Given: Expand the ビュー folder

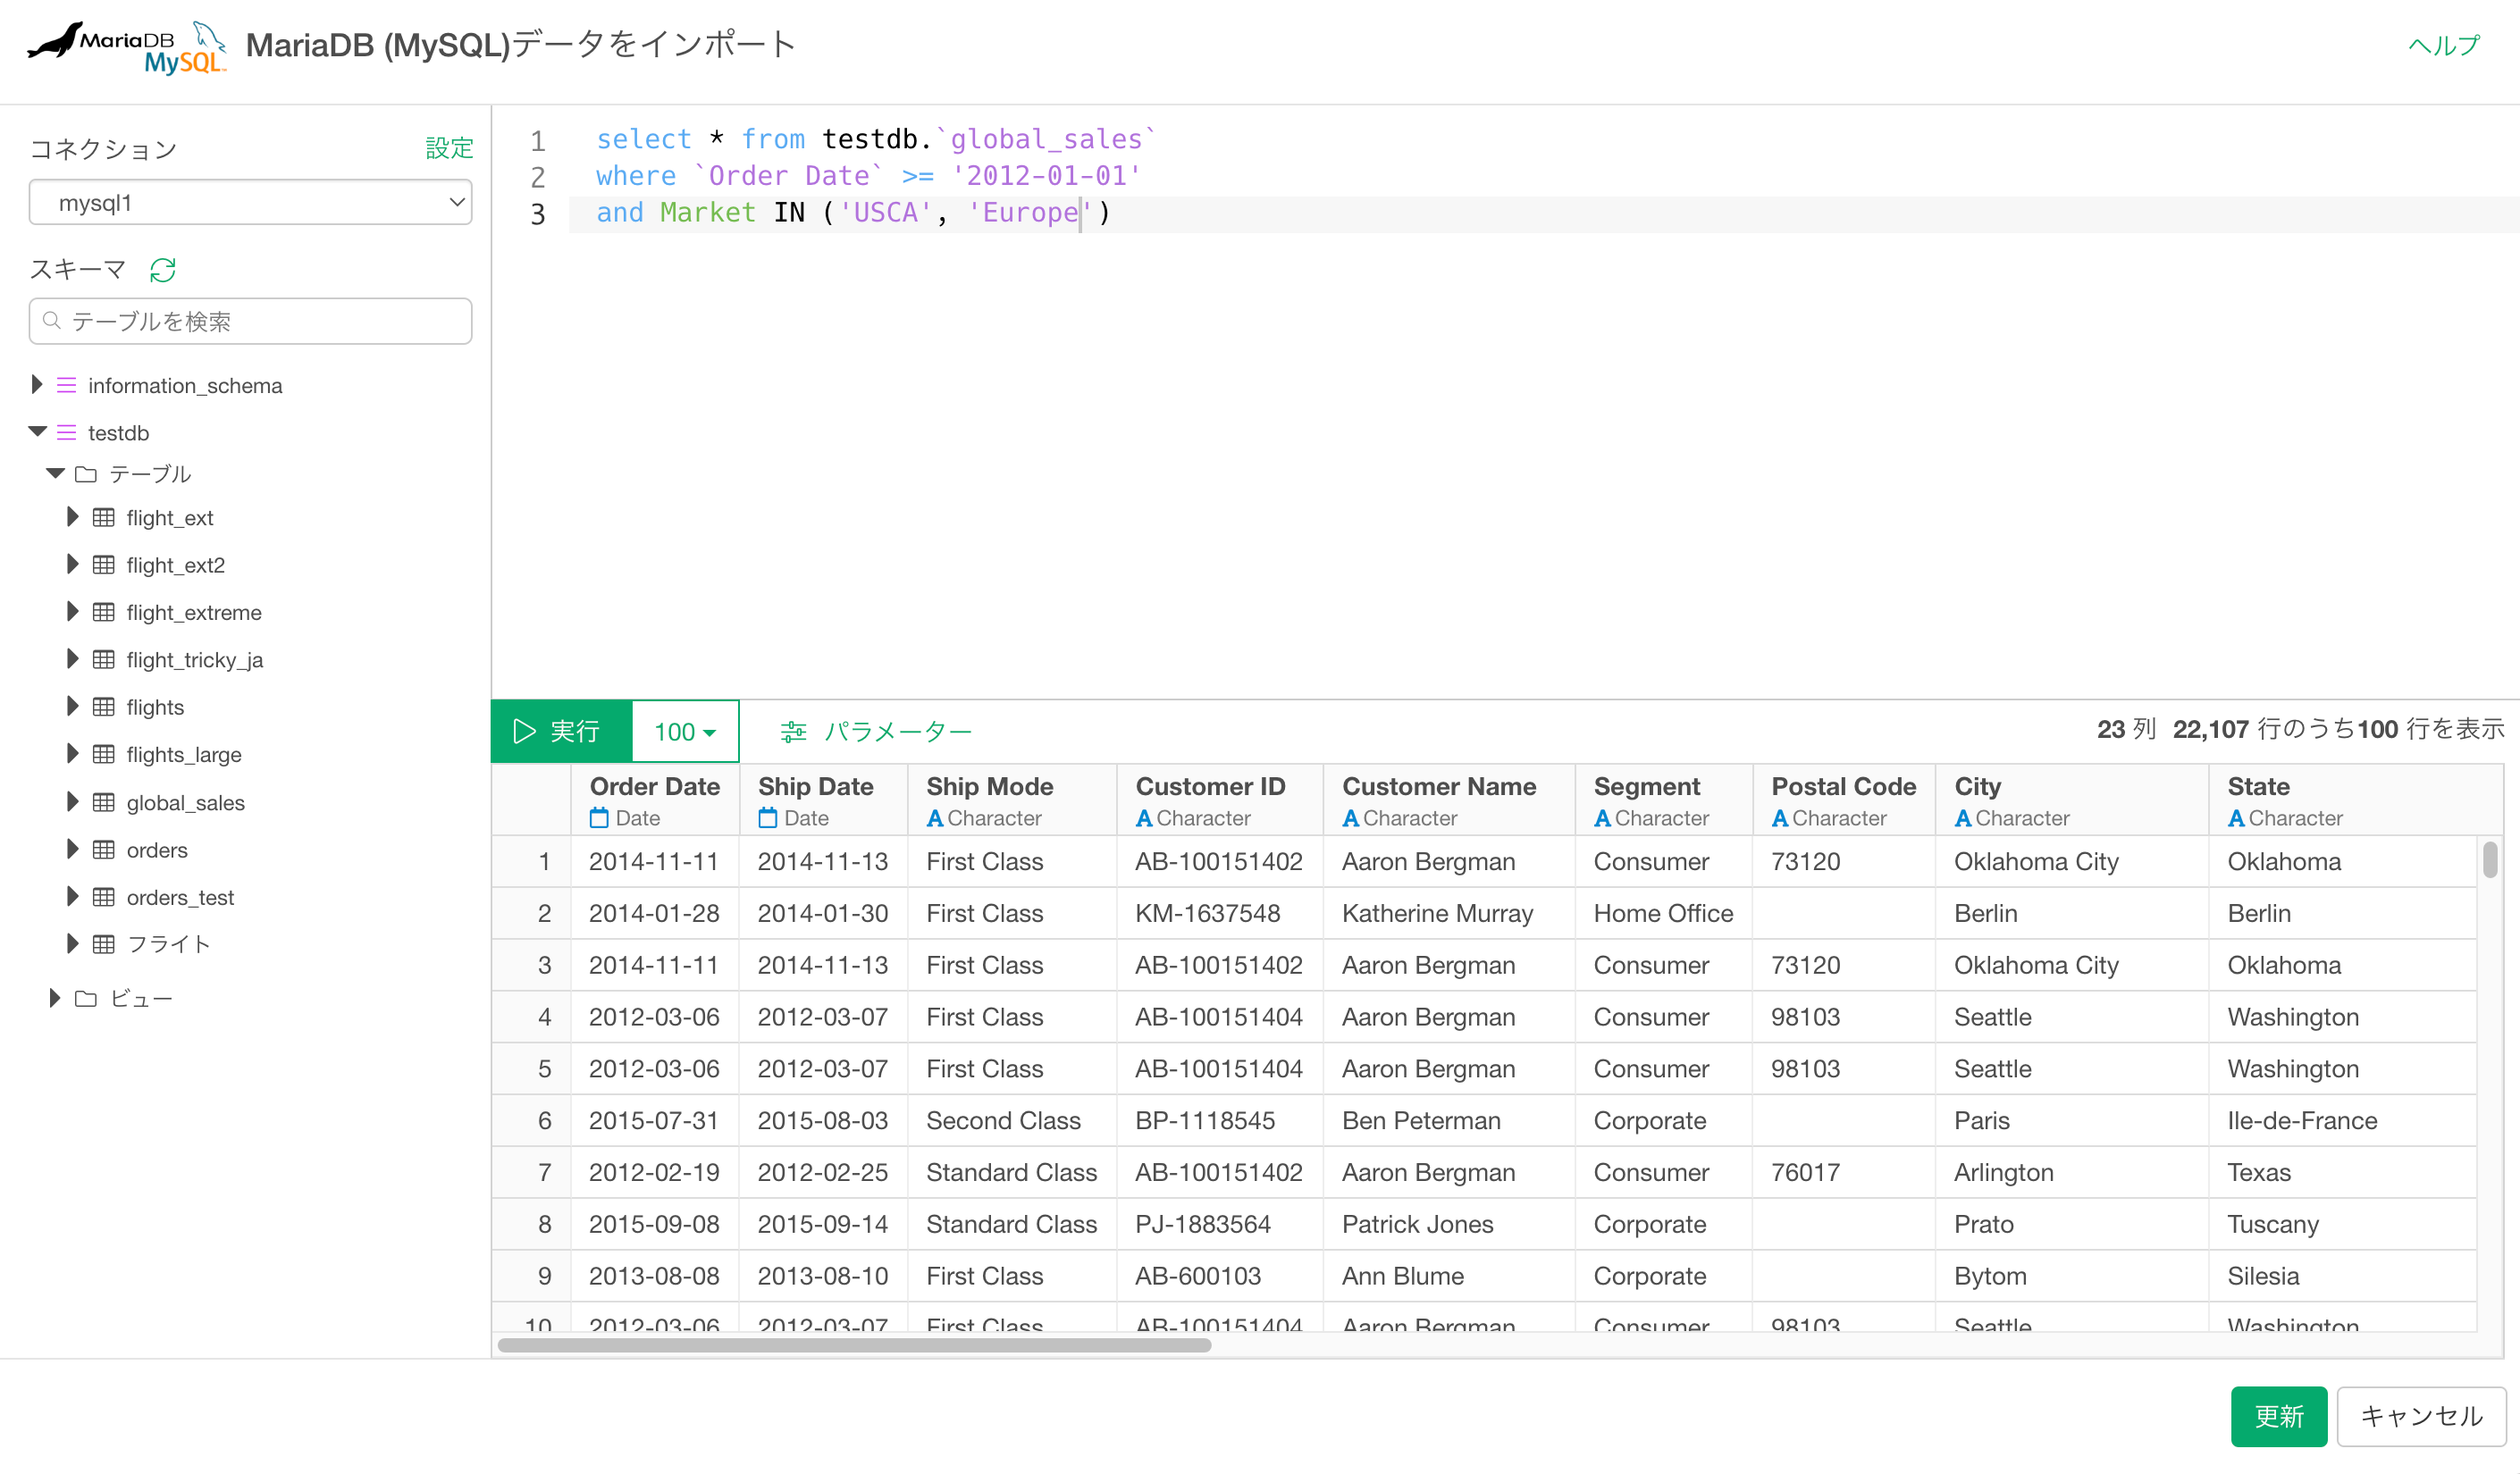Looking at the screenshot, I should click(55, 997).
